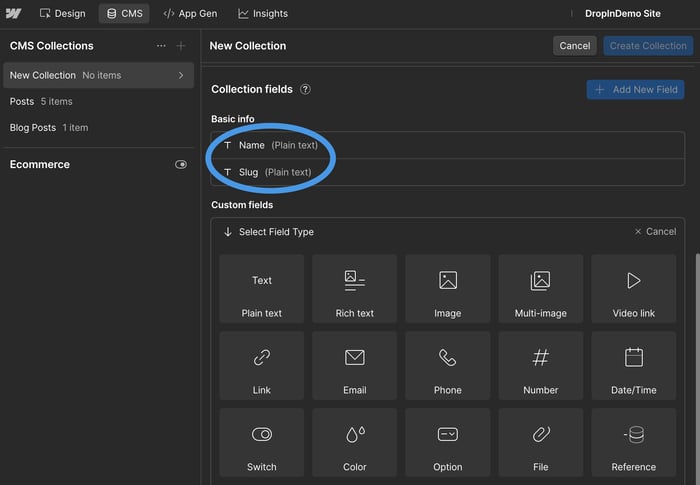Open Collection fields help icon

(x=305, y=89)
